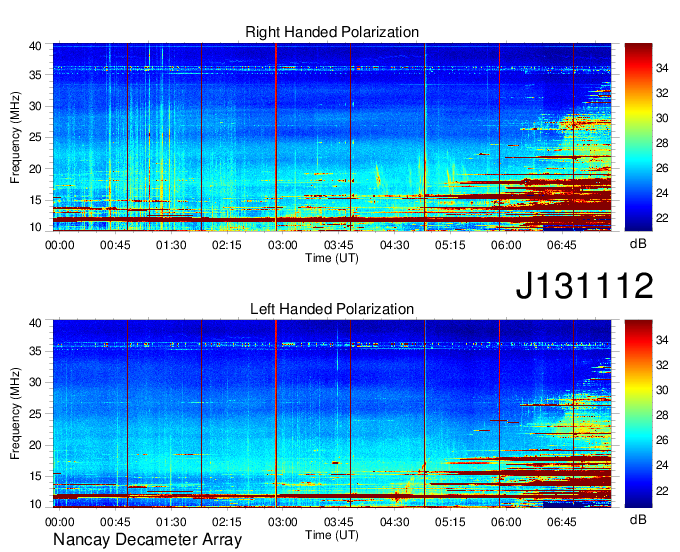This screenshot has height=552, width=680.
Task: Click the left-handed polarization spectrogram image
Action: click(x=332, y=414)
